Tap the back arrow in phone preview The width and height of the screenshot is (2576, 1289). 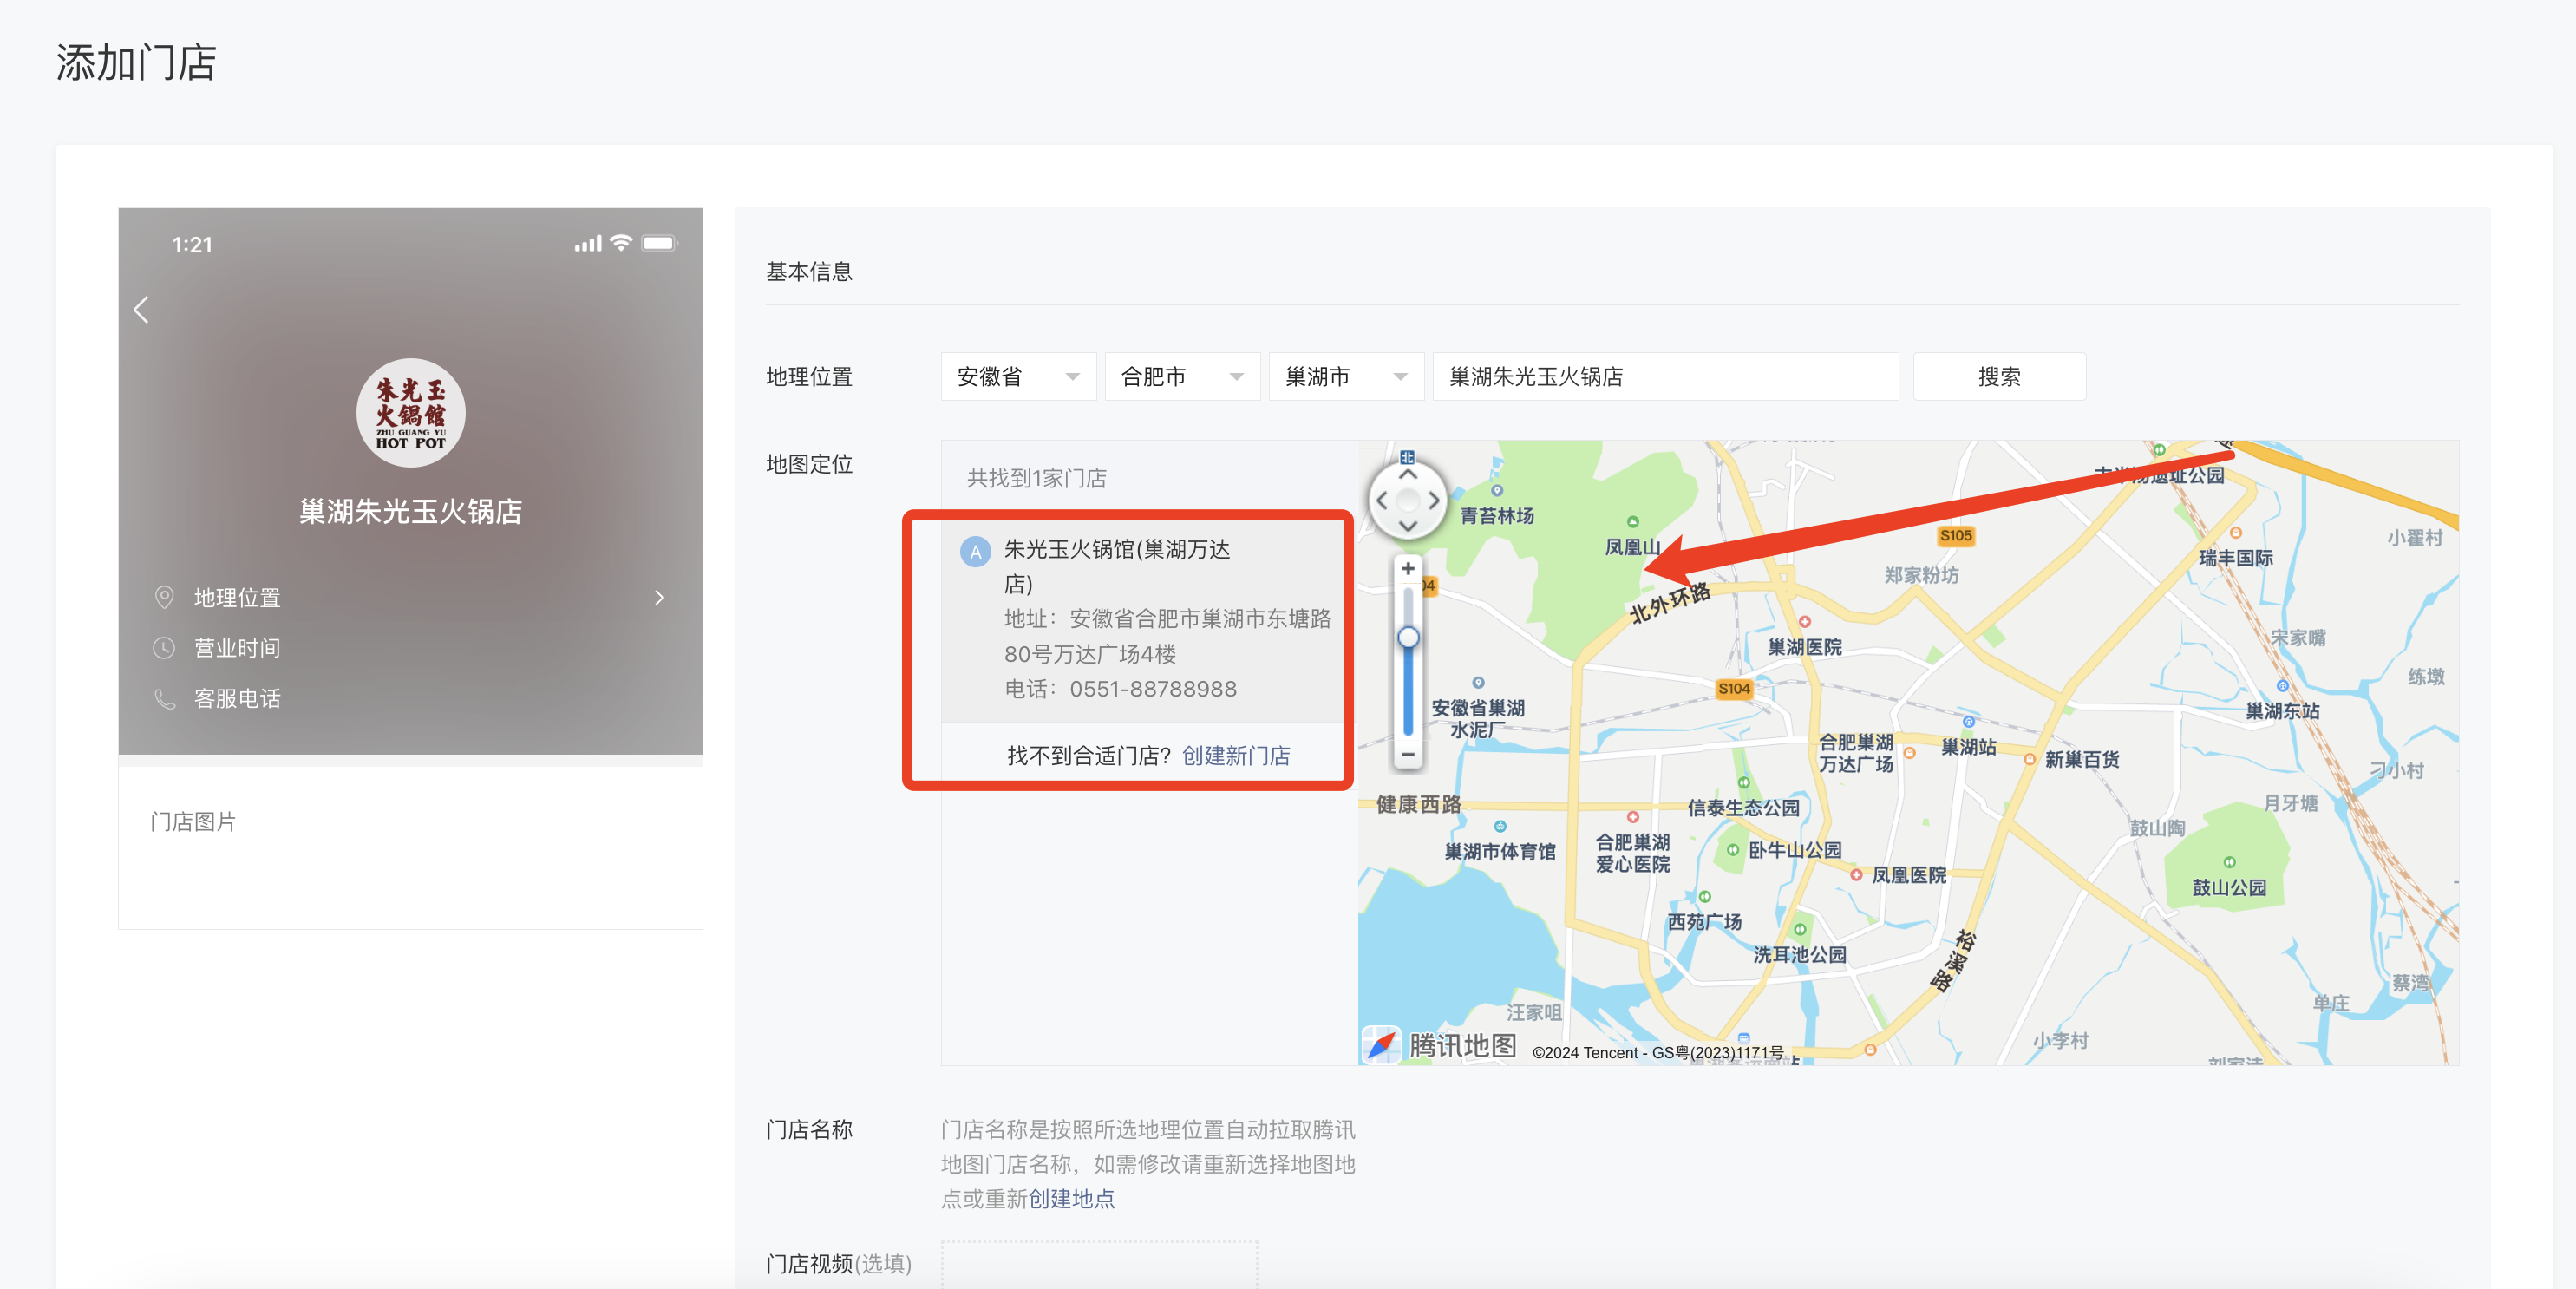coord(141,310)
